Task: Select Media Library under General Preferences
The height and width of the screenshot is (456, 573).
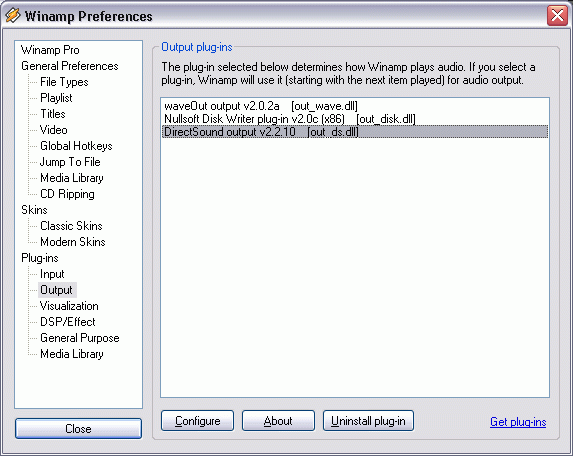Action: pyautogui.click(x=72, y=178)
